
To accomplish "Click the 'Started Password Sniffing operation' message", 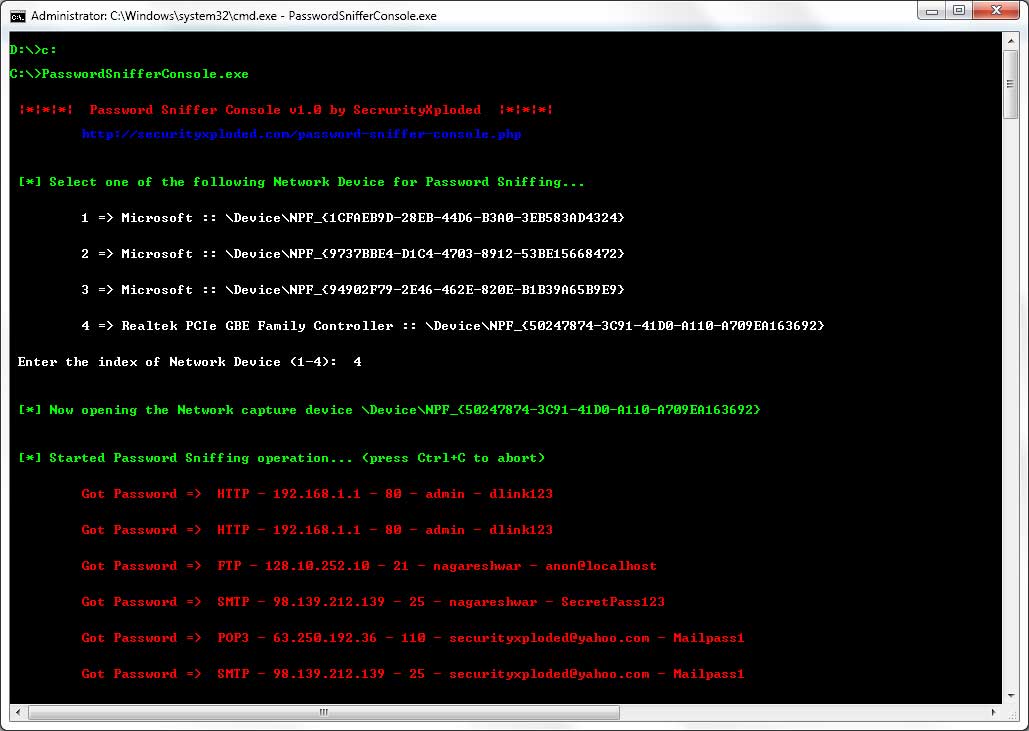I will tap(281, 458).
